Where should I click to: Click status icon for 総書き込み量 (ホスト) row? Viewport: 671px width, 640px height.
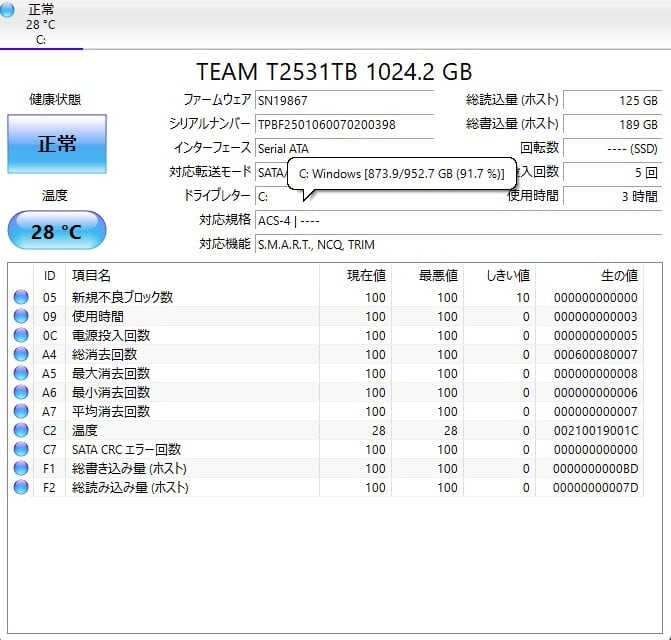pos(21,468)
